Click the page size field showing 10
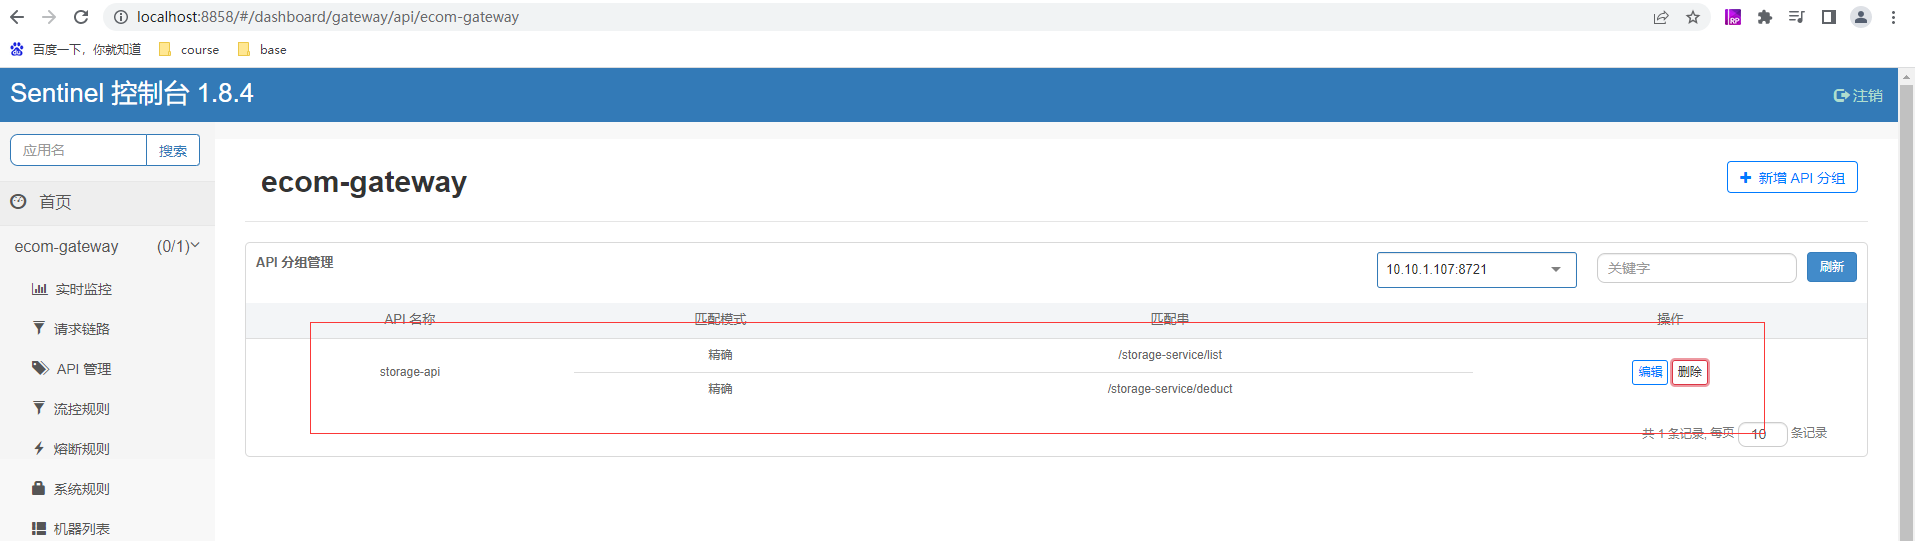 point(1762,434)
